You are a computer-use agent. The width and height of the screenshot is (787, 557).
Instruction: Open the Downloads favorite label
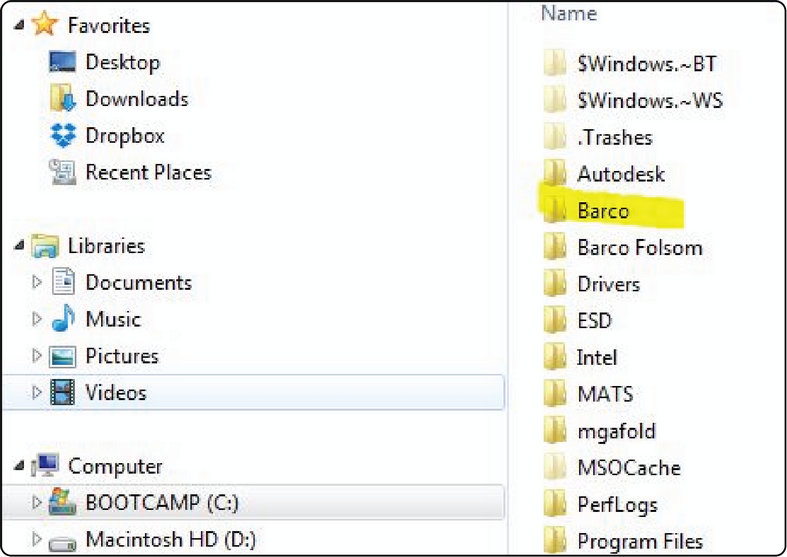coord(137,99)
